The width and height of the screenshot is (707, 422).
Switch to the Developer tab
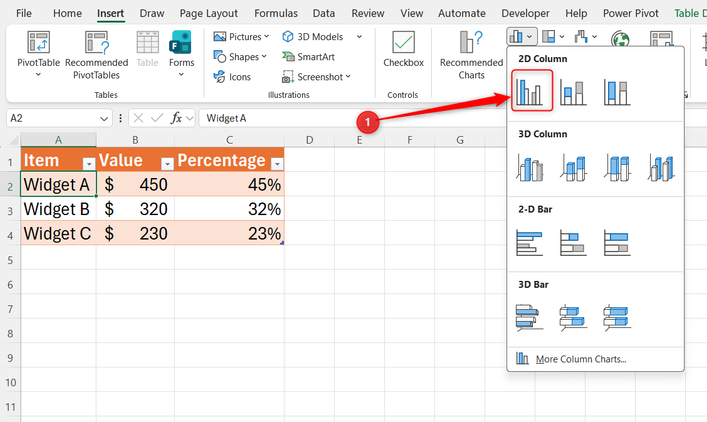tap(525, 14)
